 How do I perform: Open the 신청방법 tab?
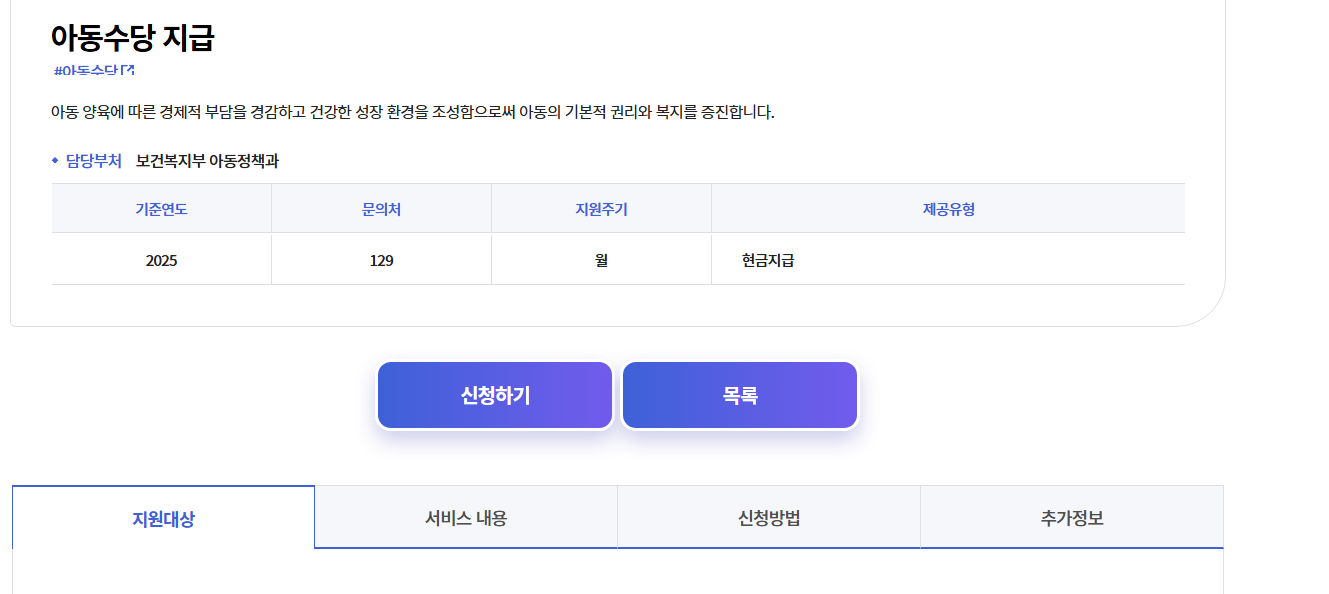point(769,516)
